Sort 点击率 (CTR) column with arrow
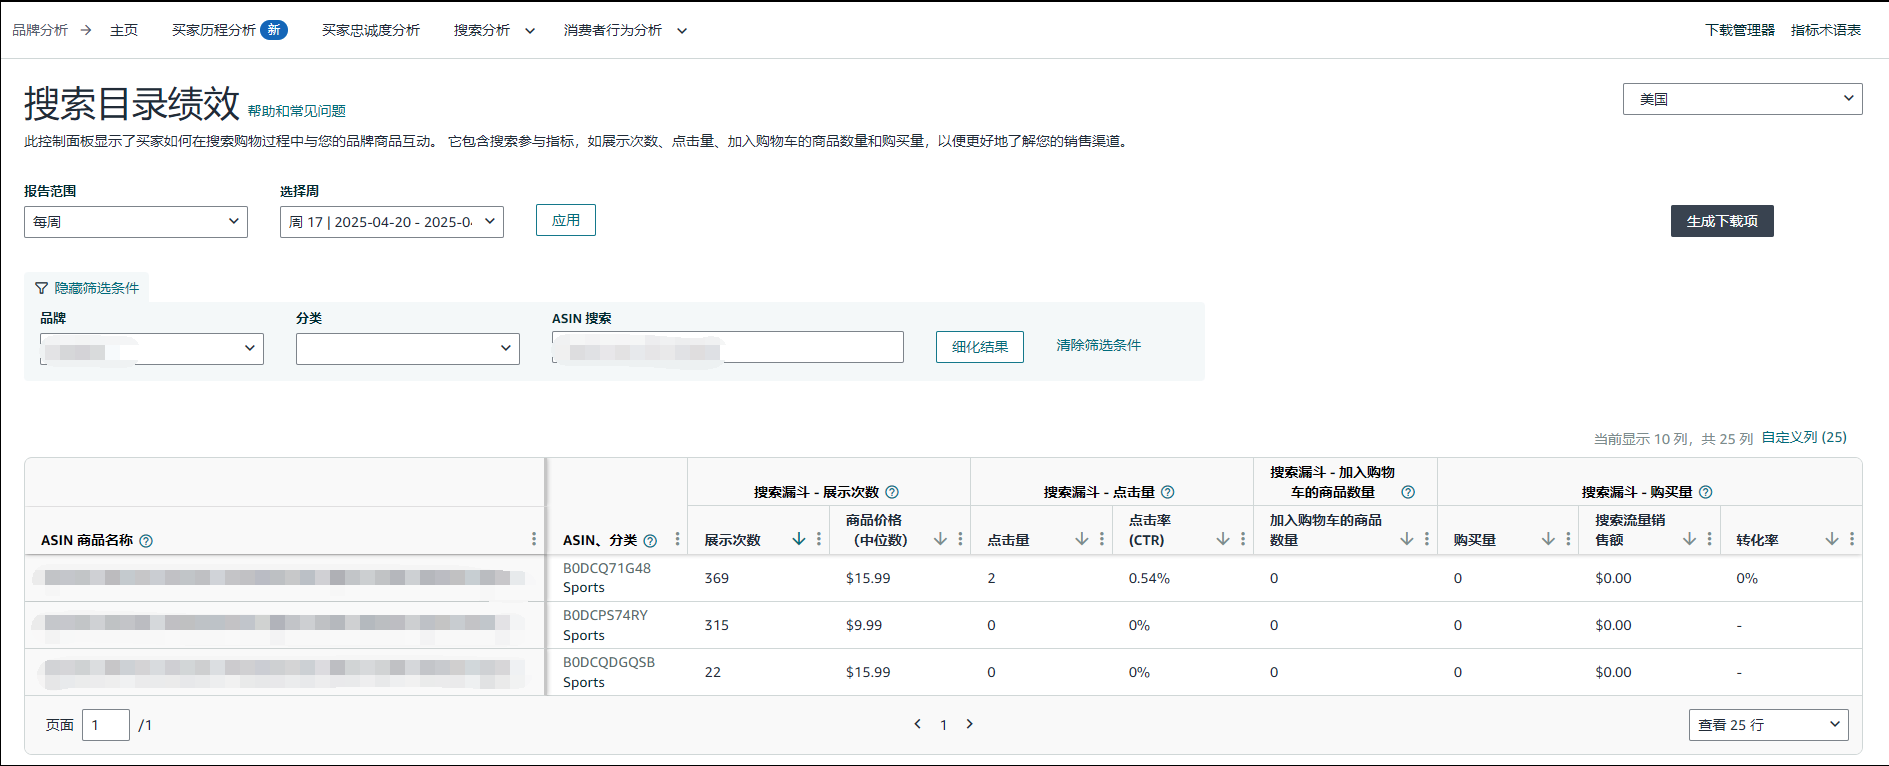Image resolution: width=1889 pixels, height=766 pixels. tap(1222, 539)
